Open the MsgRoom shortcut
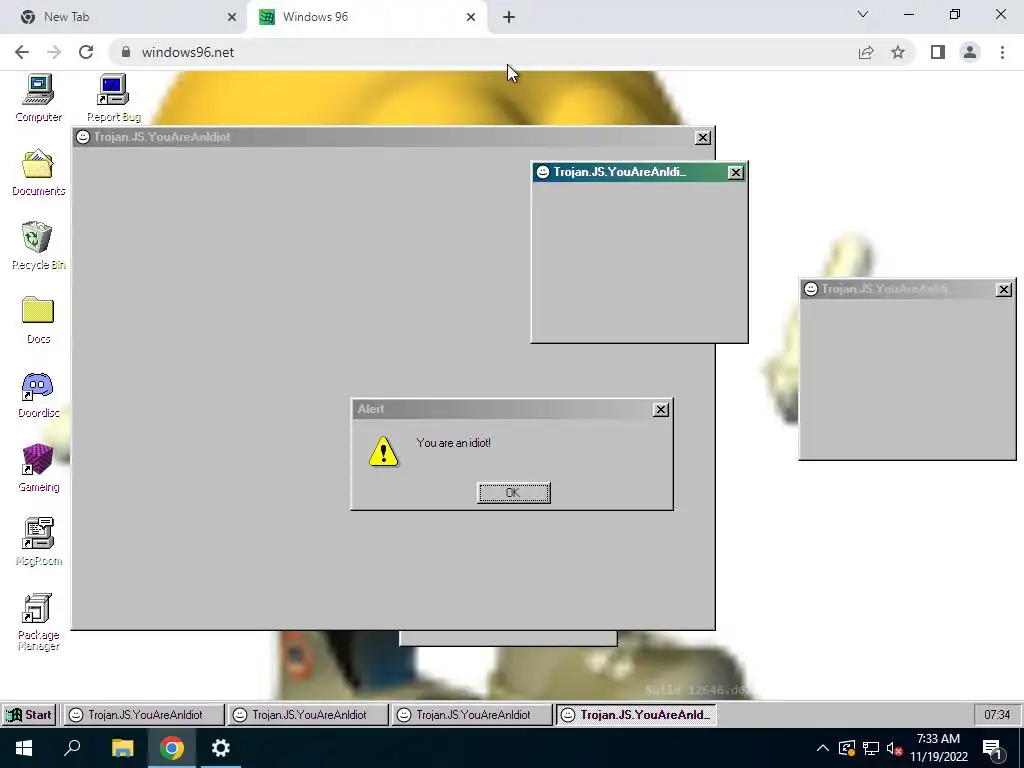The width and height of the screenshot is (1024, 768). point(38,542)
